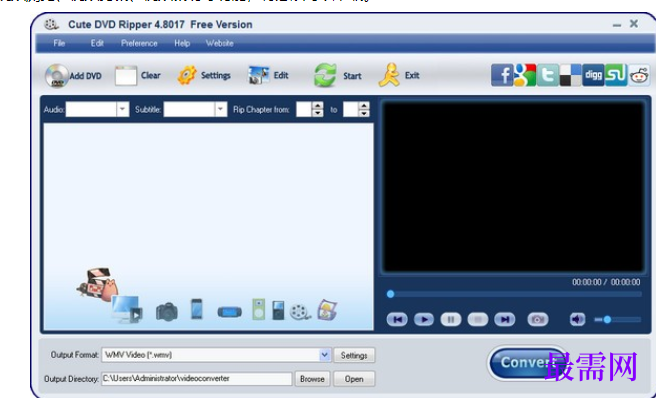The width and height of the screenshot is (656, 398).
Task: Click Settings button beside Output Format
Action: click(x=354, y=355)
